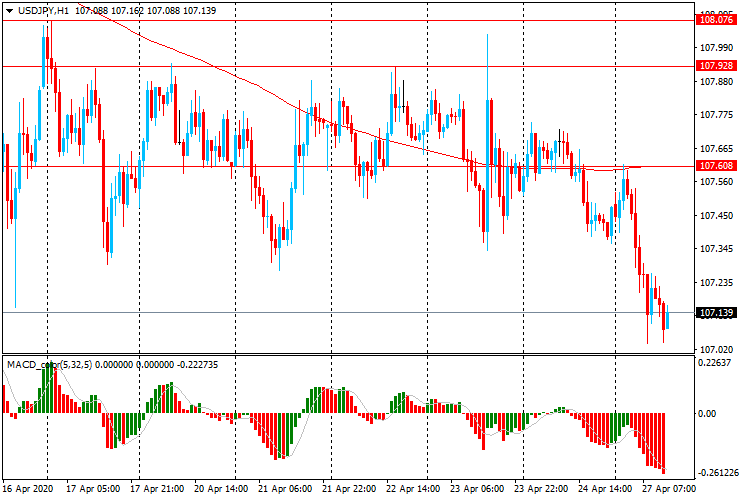Select the 107.990 price scale value
Screen dimensions: 740x500
point(716,48)
